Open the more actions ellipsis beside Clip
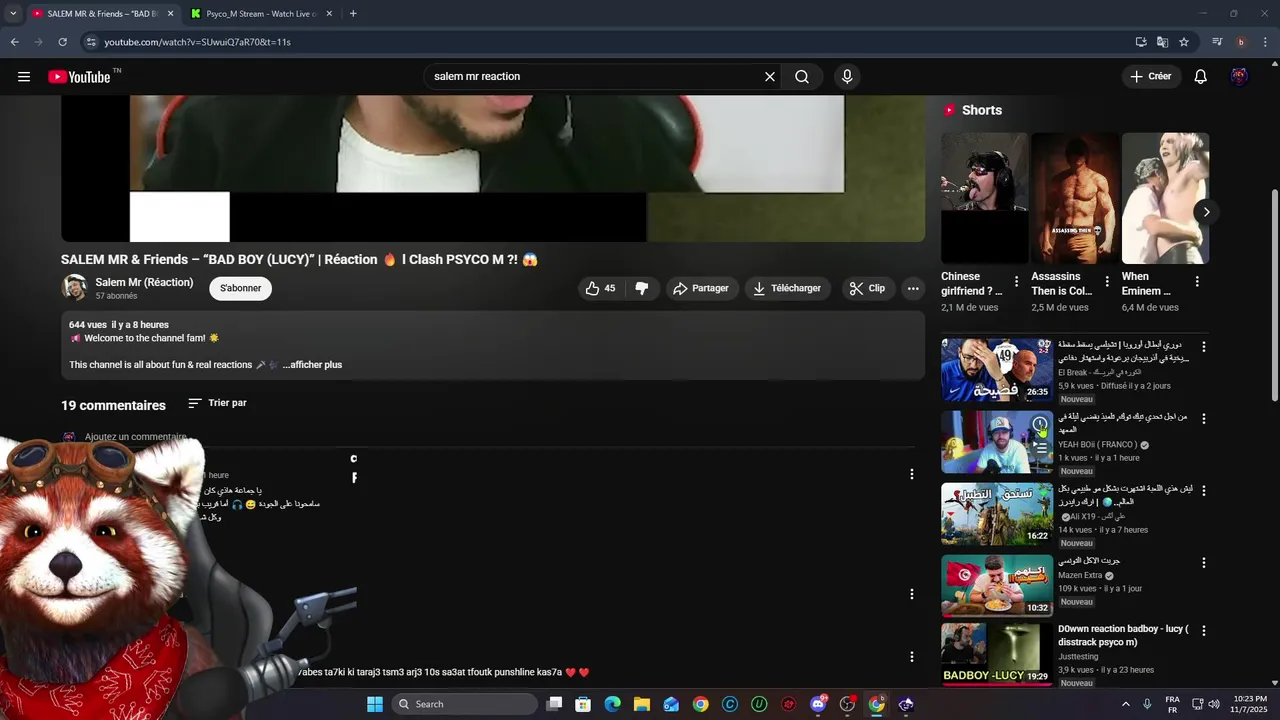This screenshot has width=1280, height=720. tap(913, 288)
